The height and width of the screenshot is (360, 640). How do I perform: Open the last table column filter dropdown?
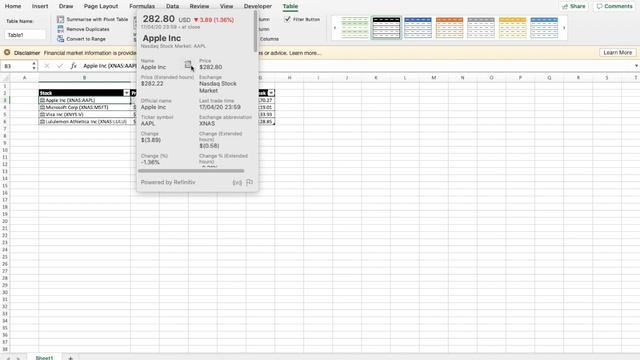pyautogui.click(x=271, y=93)
